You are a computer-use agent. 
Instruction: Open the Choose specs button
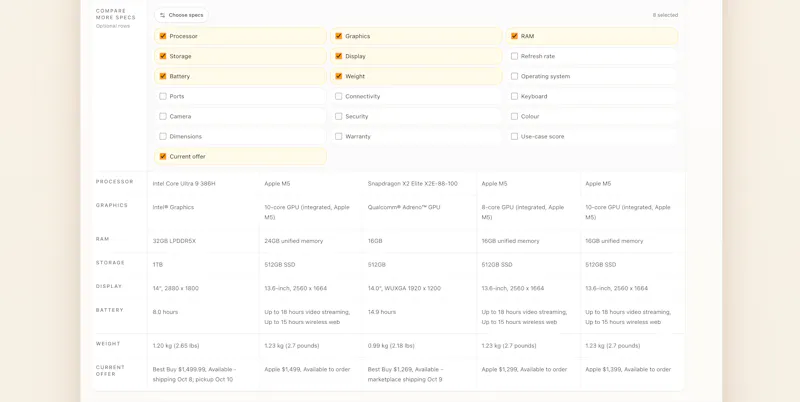coord(181,15)
